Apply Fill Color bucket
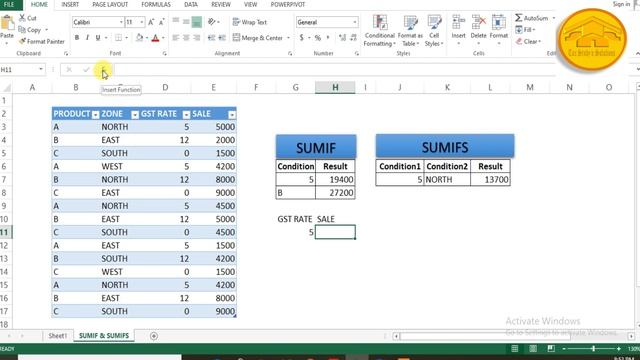Image resolution: width=640 pixels, height=360 pixels. point(140,38)
